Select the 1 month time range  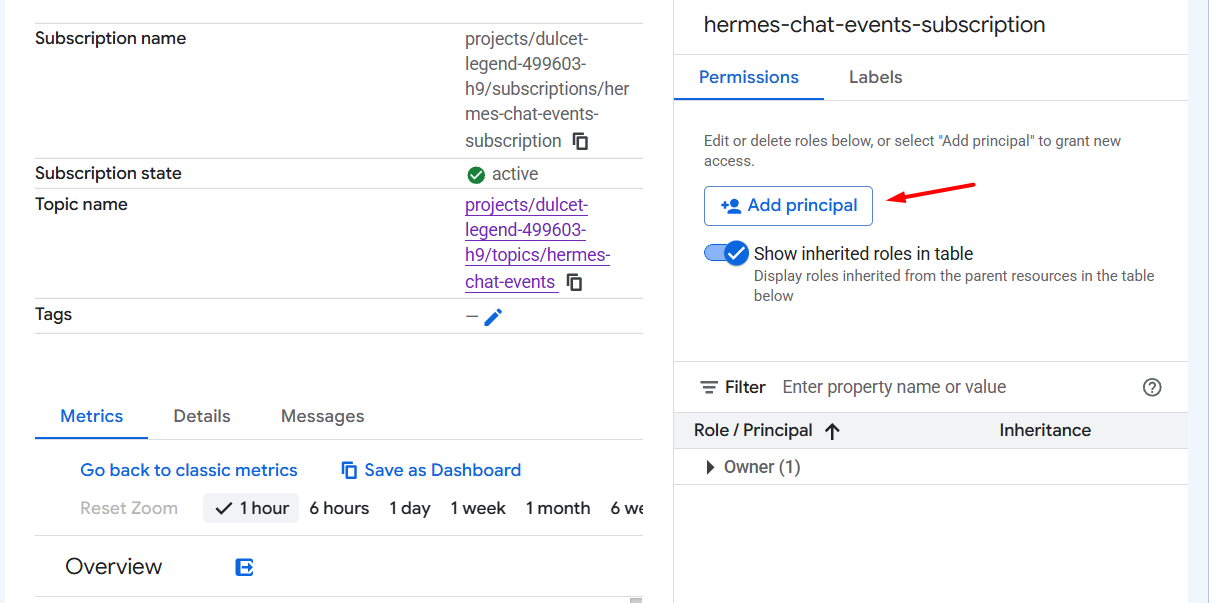(558, 508)
